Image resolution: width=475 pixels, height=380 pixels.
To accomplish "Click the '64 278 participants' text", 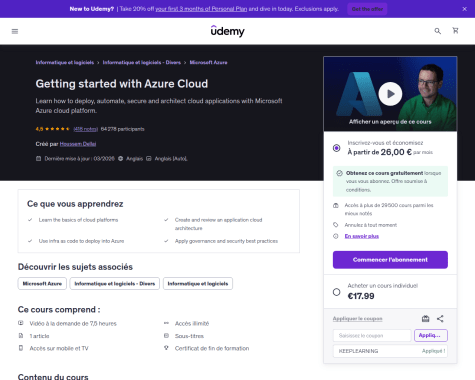I will 122,129.
